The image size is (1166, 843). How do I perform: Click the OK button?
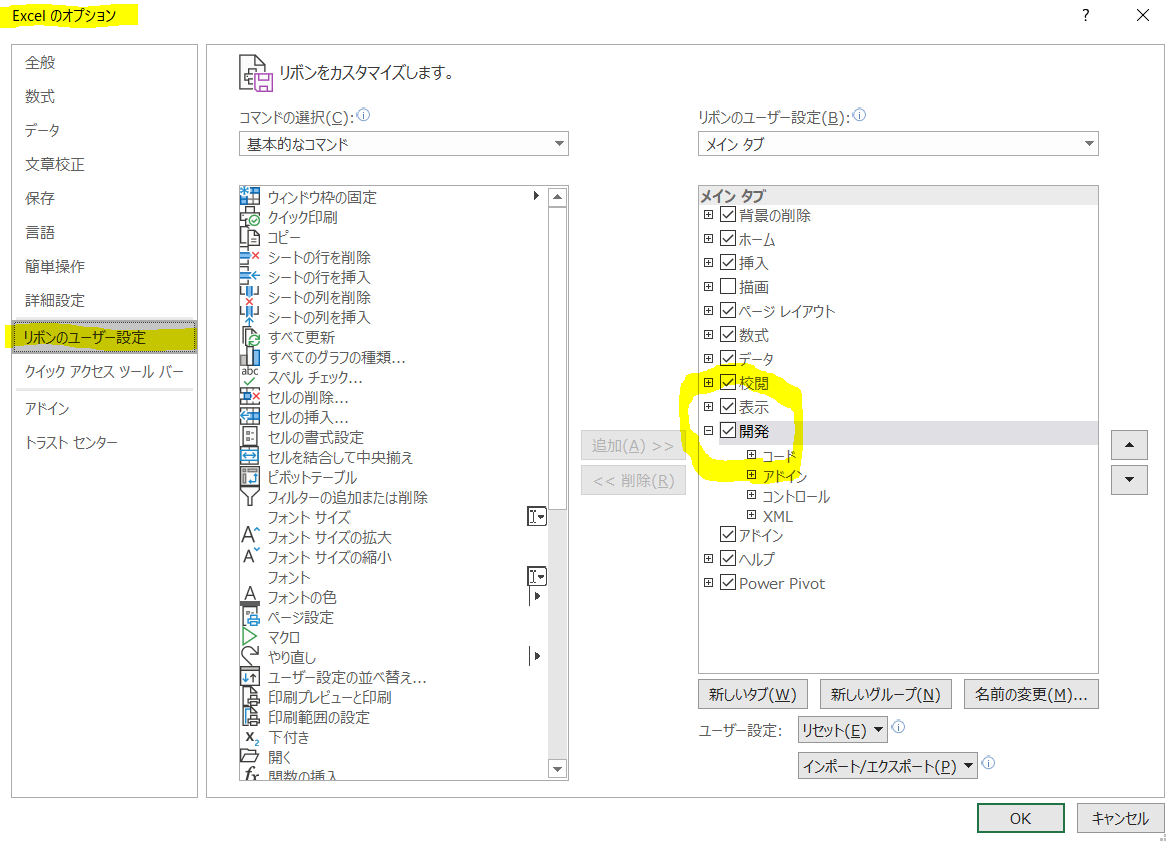(x=1020, y=818)
